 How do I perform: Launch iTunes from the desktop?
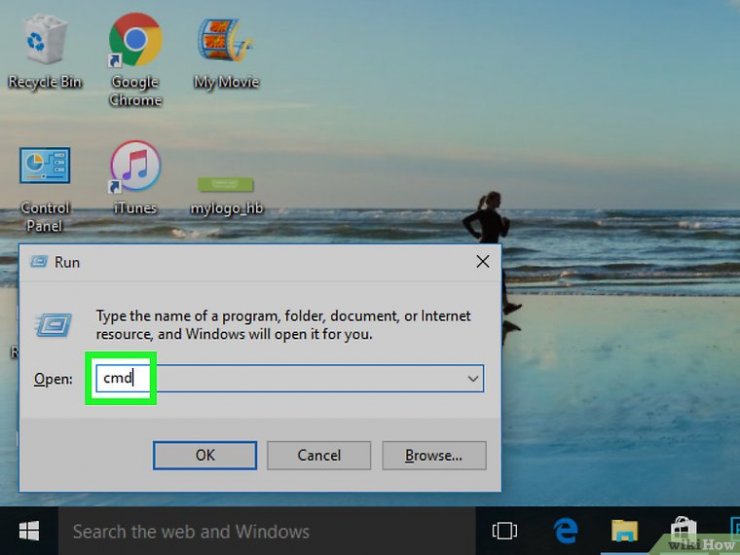point(135,177)
